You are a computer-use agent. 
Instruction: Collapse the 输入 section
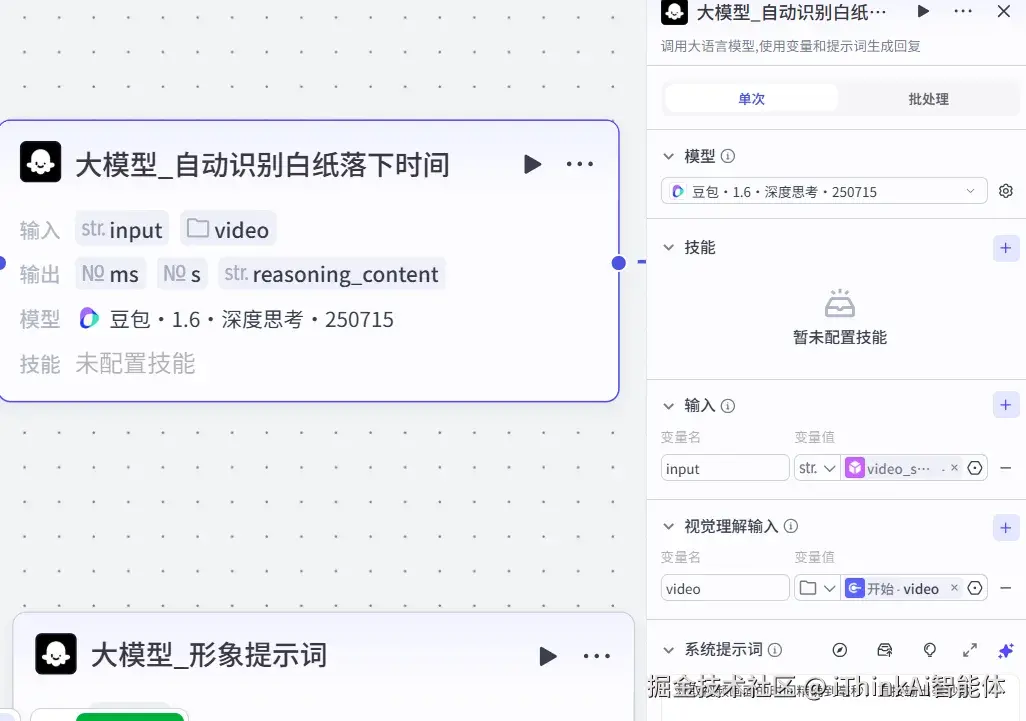click(668, 406)
